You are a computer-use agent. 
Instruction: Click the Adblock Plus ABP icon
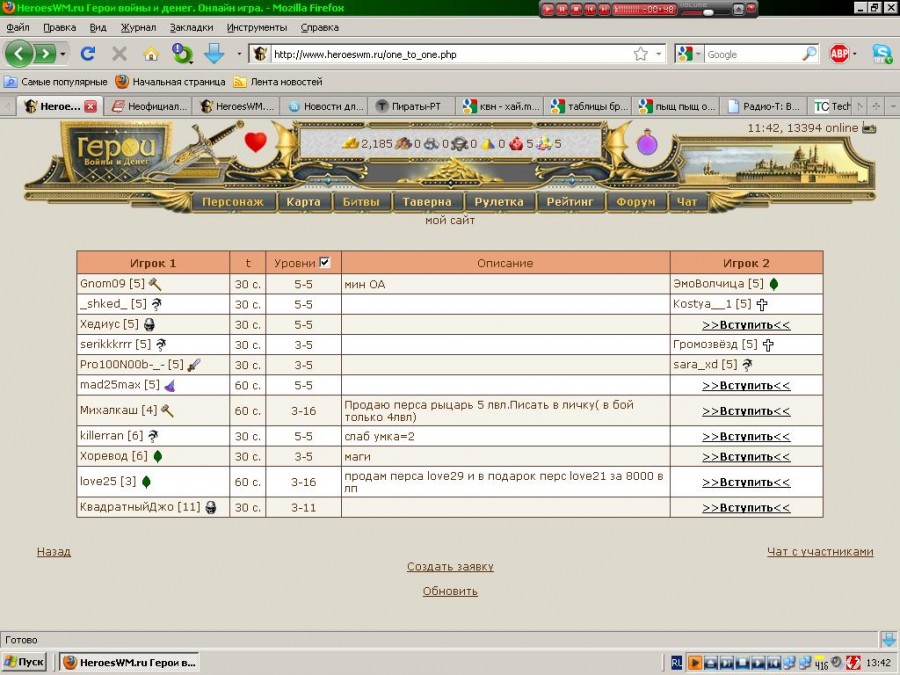click(839, 54)
